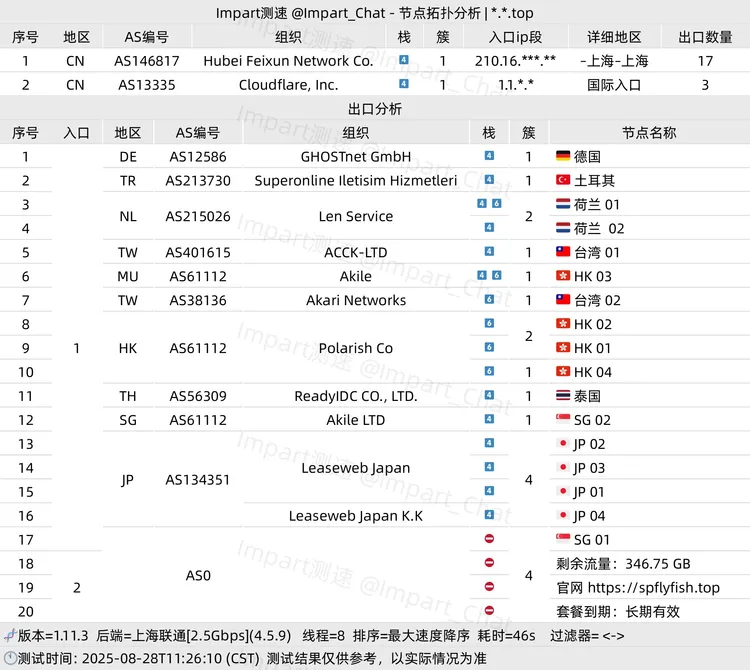Click the Hong Kong flag beside HK 03

click(562, 277)
